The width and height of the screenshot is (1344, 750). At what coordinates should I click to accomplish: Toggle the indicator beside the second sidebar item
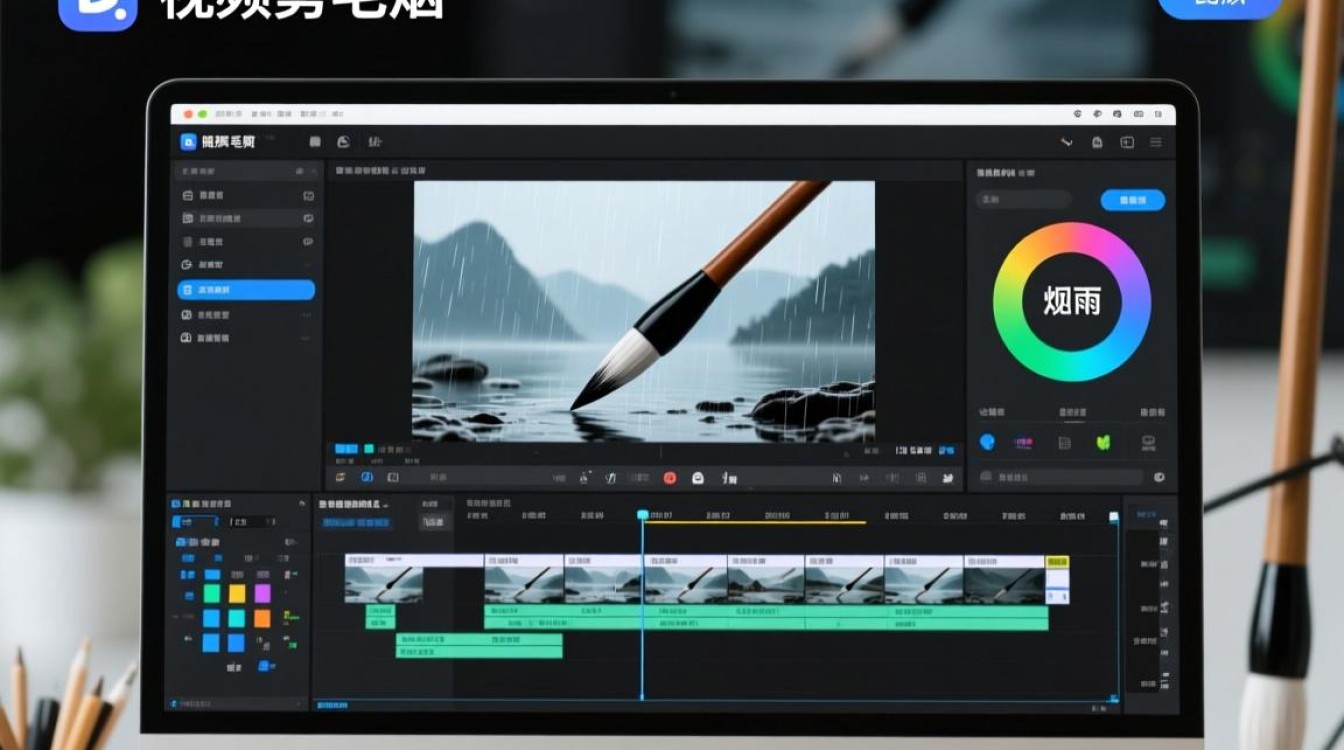pyautogui.click(x=309, y=218)
